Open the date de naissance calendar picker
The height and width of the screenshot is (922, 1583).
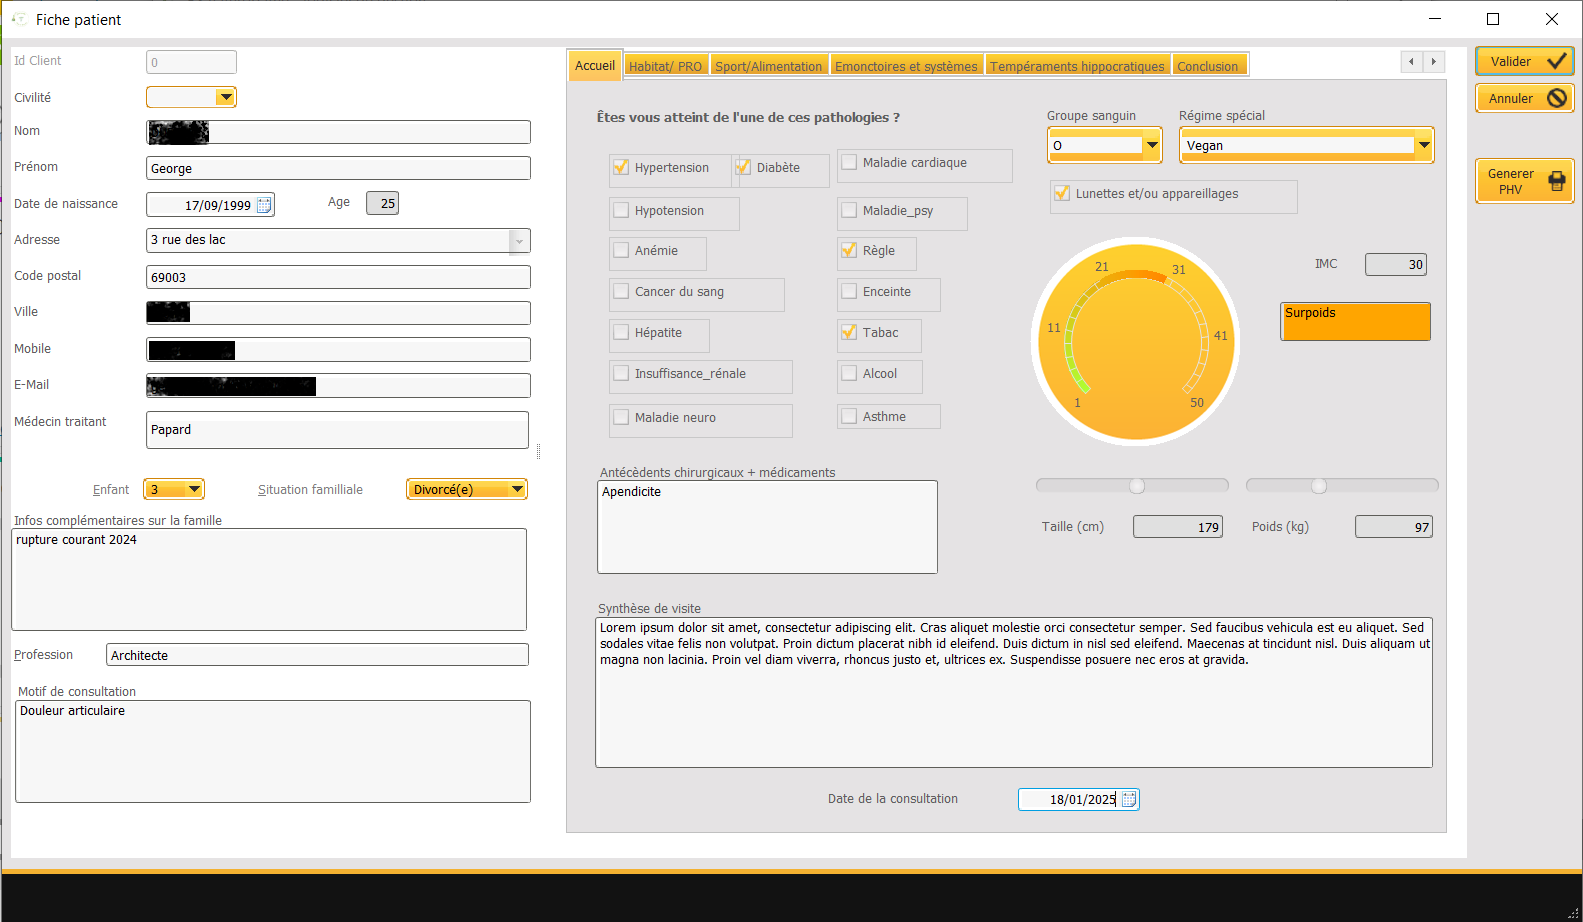[264, 205]
